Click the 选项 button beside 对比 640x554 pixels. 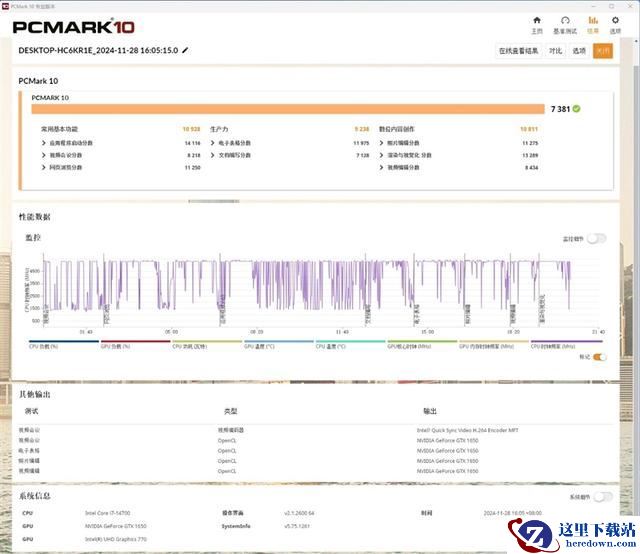point(579,51)
